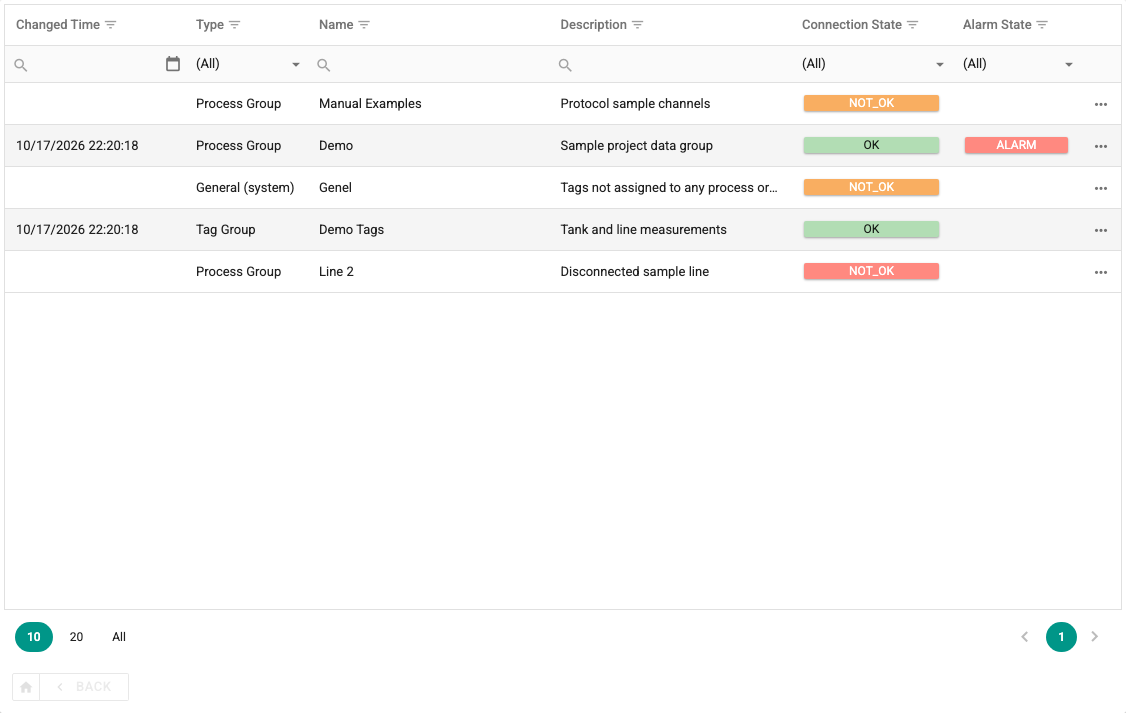Open the more menu for Demo row
The width and height of the screenshot is (1126, 713).
click(x=1101, y=146)
